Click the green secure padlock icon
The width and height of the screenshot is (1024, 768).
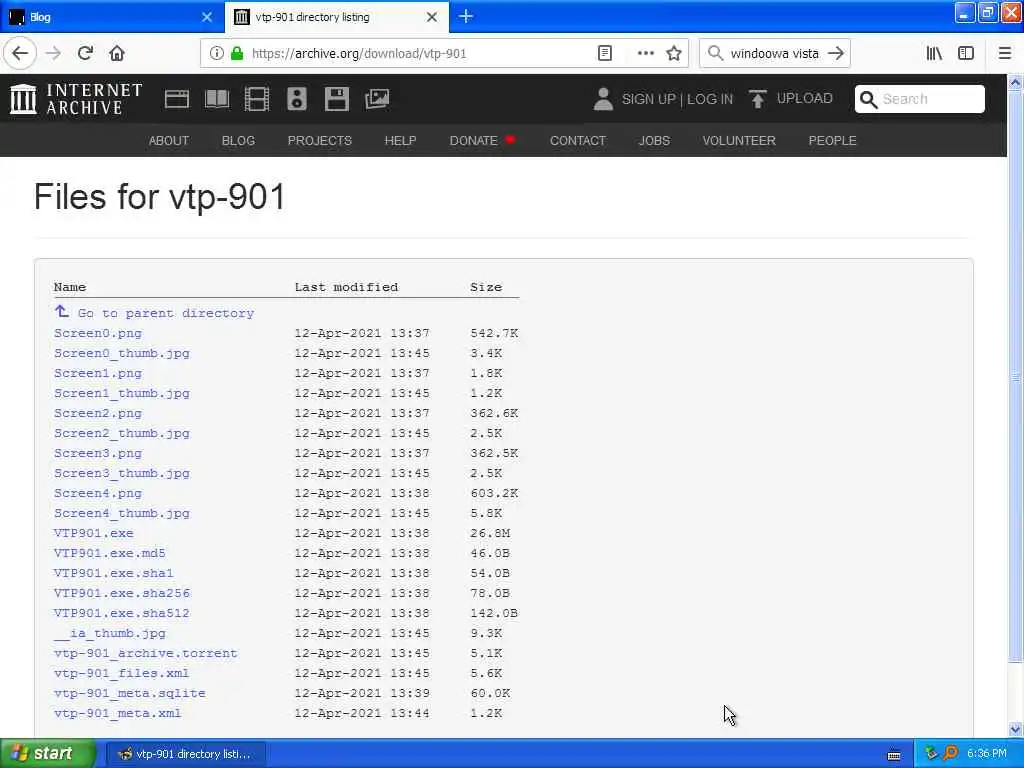point(236,54)
